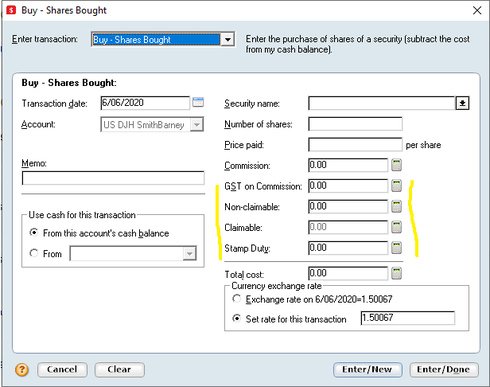Click the 'per share' label
Screen dimensions: 490x387
point(423,145)
